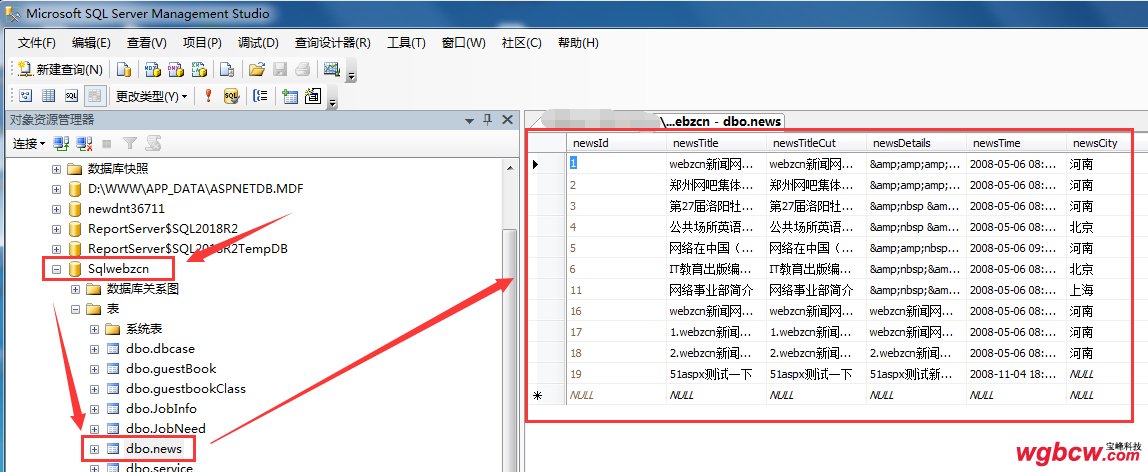Toggle the auto-hide pin on Object Explorer

(487, 120)
